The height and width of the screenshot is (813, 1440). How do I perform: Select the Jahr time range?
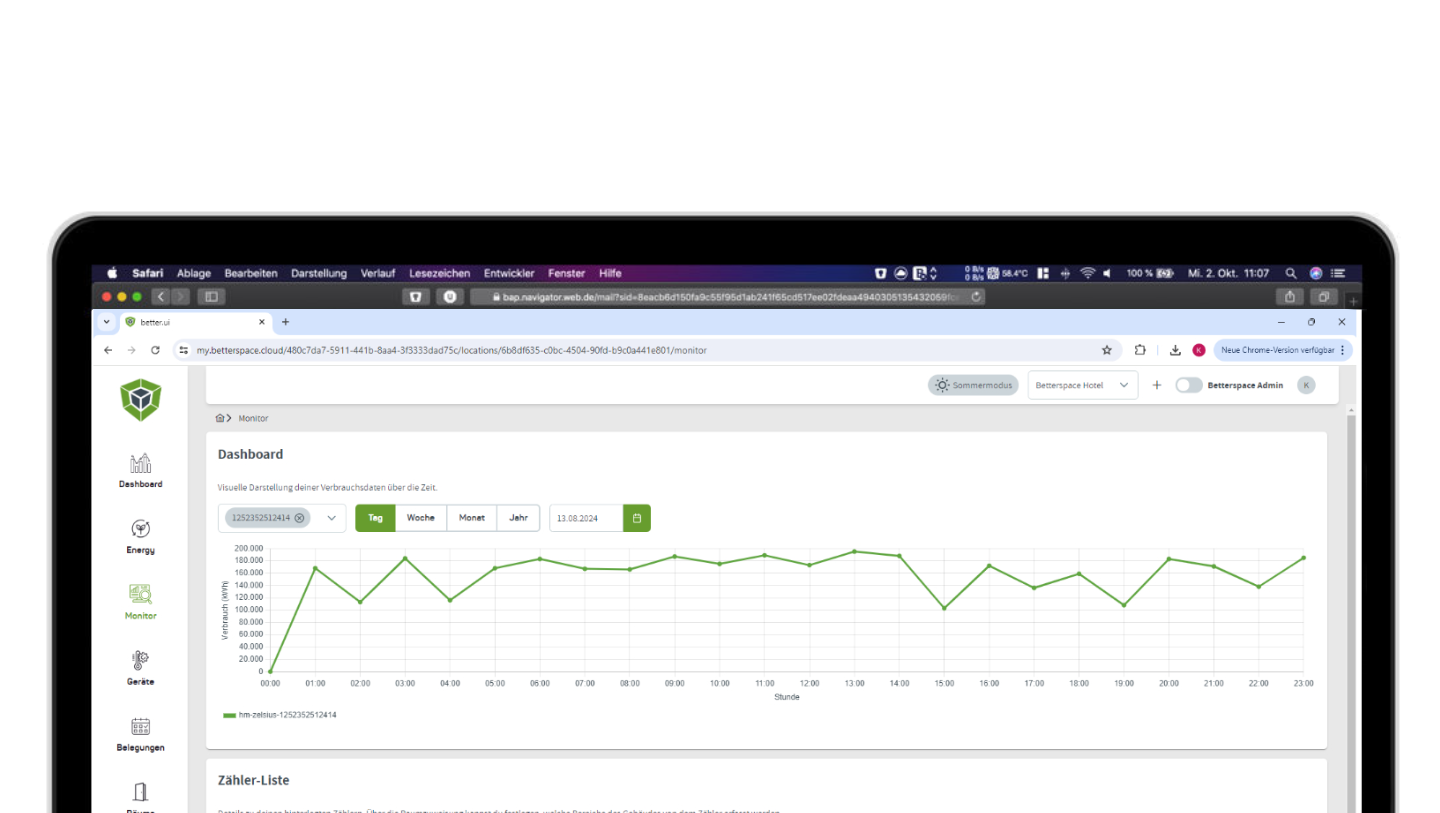[x=518, y=518]
